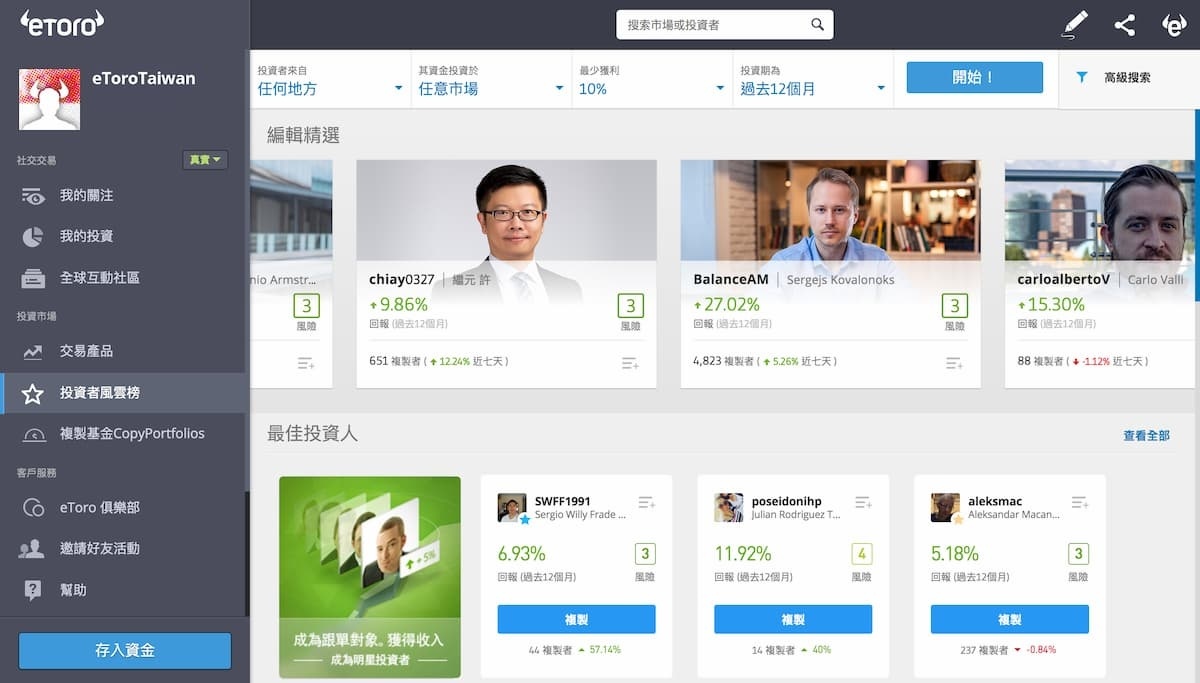
Task: Click 11.92% return value
Action: (x=743, y=554)
